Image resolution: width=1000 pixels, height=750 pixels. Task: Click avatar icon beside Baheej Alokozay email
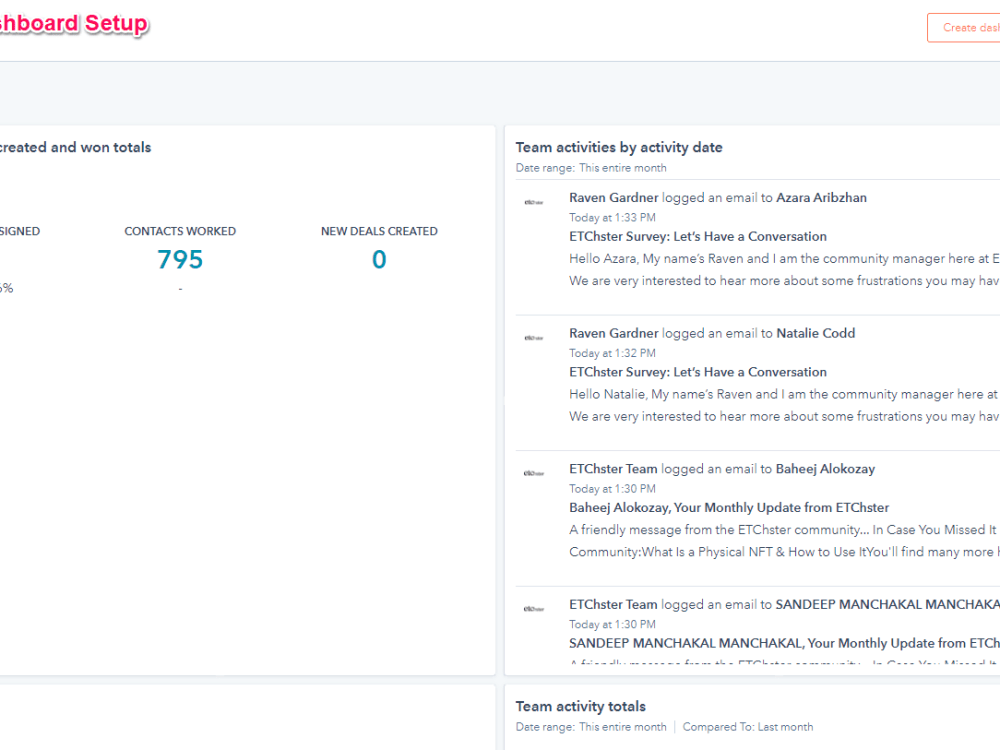coord(534,473)
